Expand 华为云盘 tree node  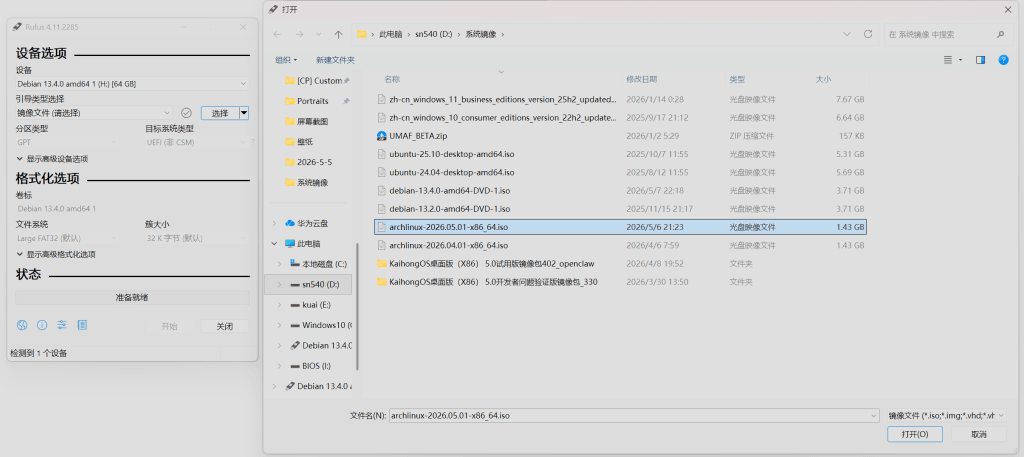(274, 223)
